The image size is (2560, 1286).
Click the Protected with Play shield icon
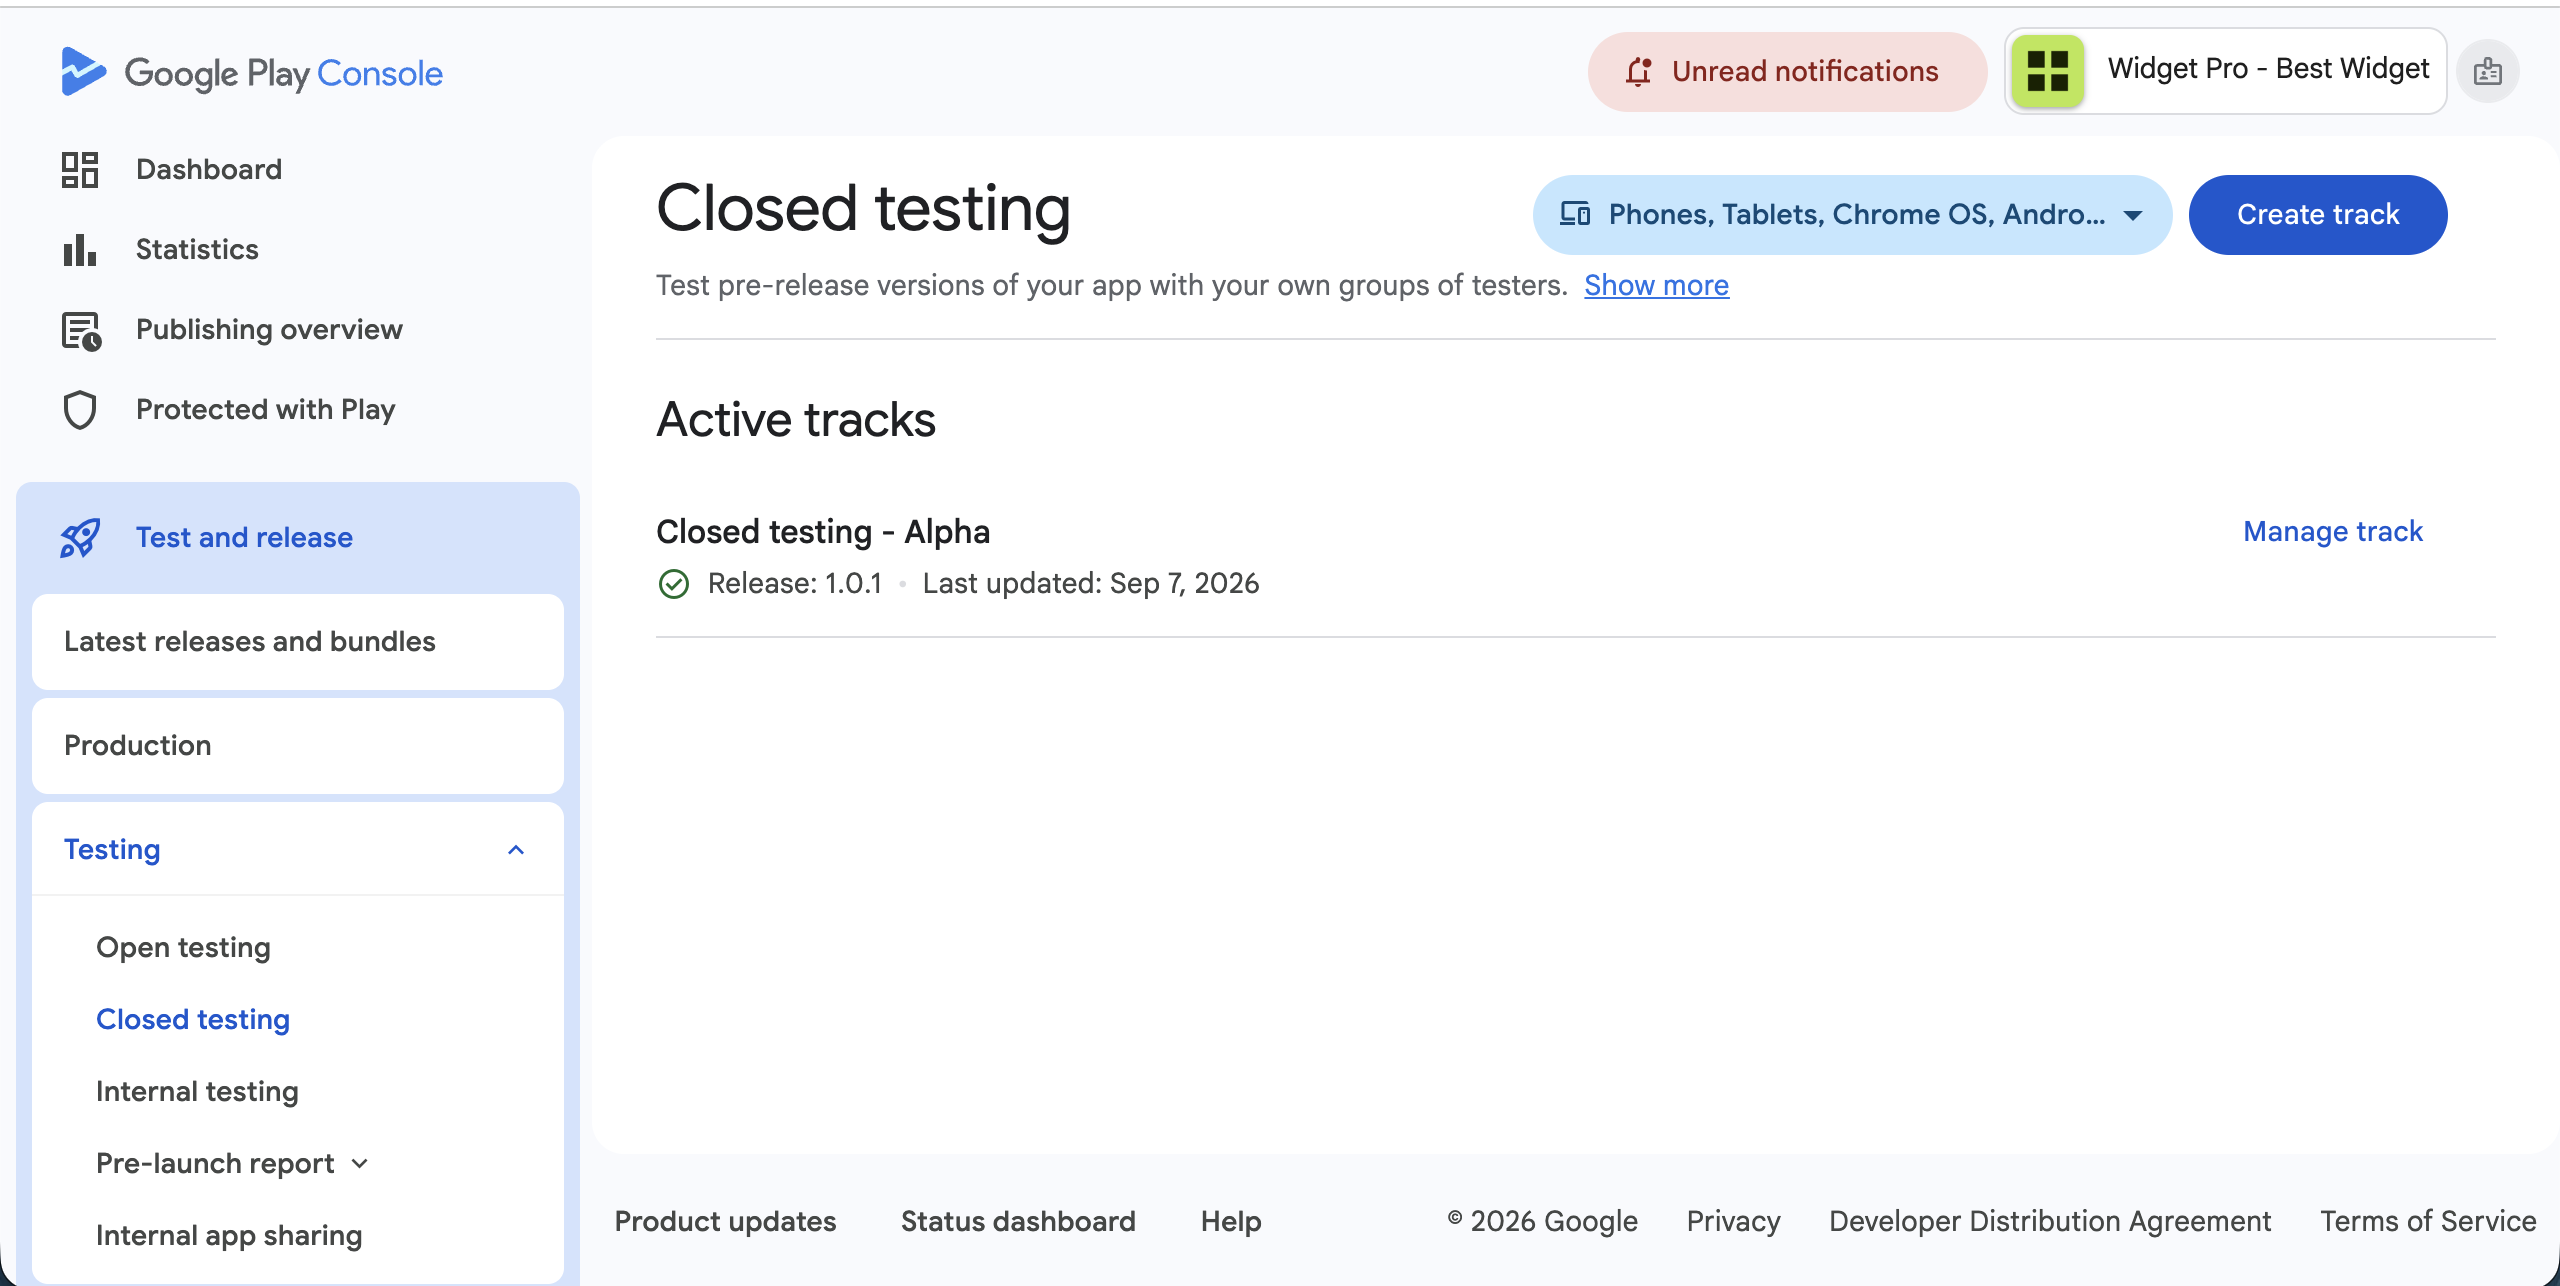(x=80, y=410)
